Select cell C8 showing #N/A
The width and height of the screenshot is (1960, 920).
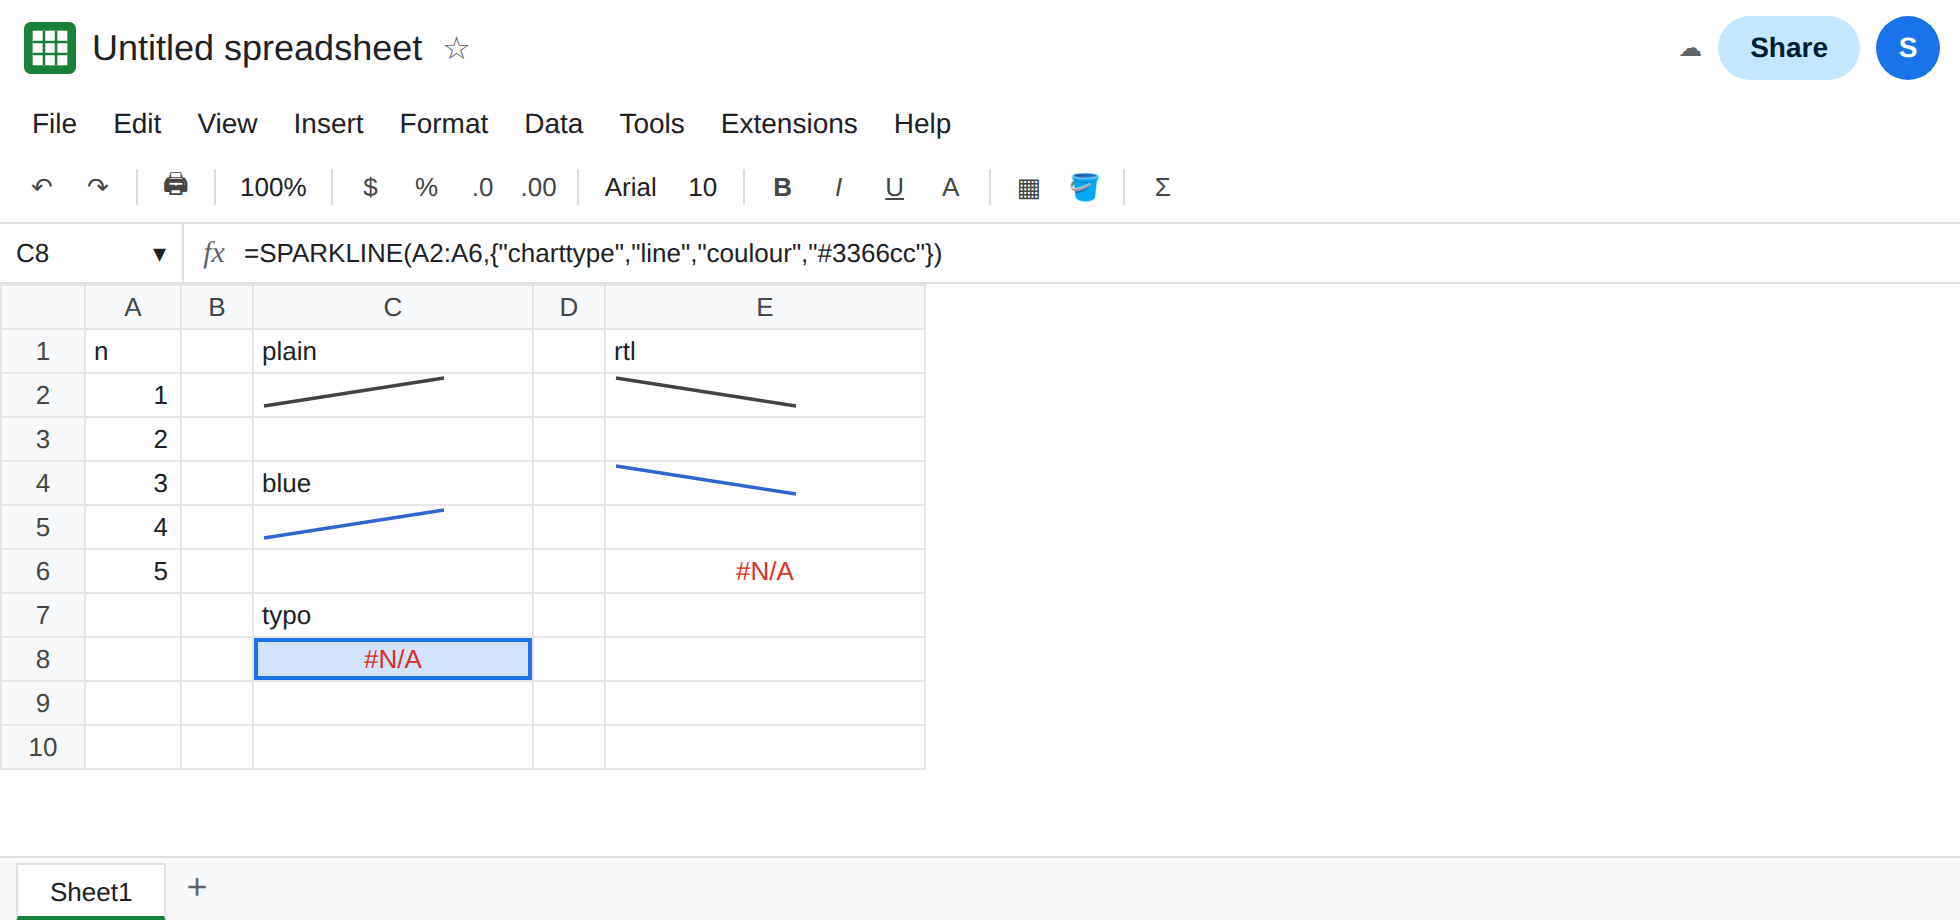pos(393,659)
